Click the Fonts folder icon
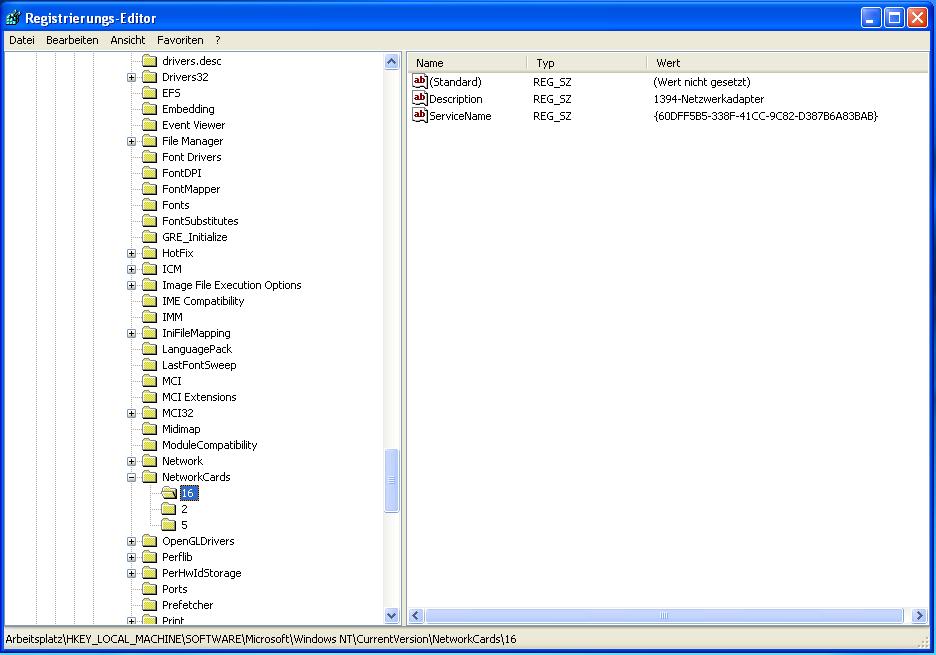The height and width of the screenshot is (655, 936). point(149,205)
